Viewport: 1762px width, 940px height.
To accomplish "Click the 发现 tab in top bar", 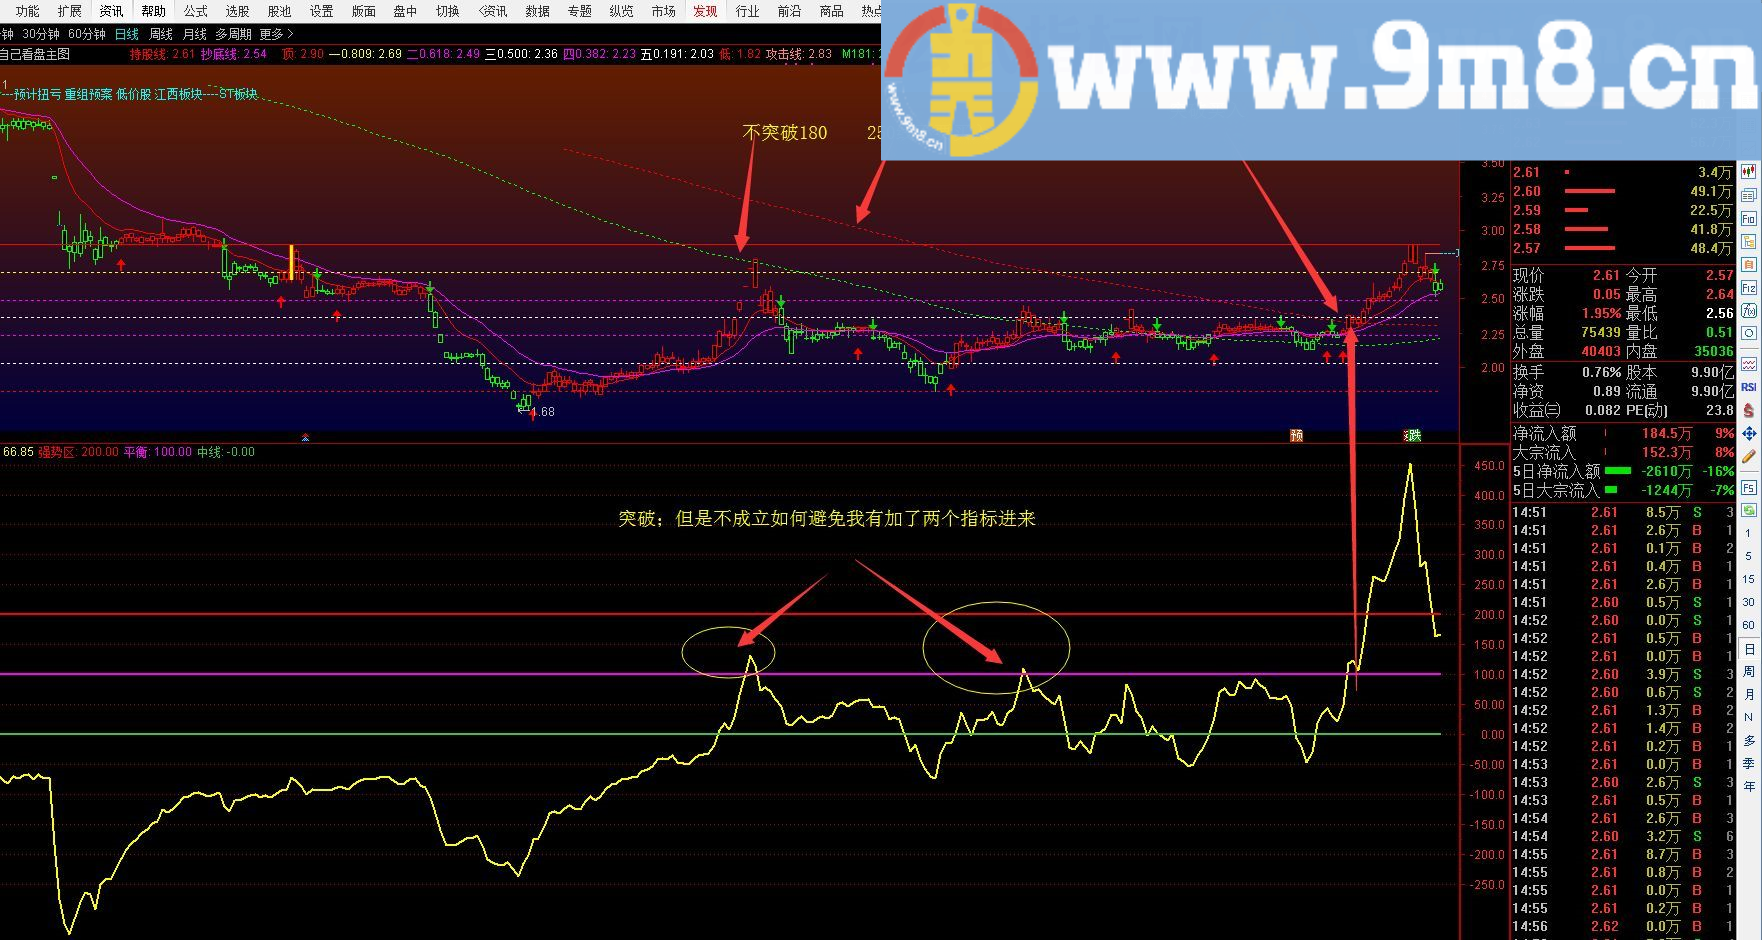I will (x=705, y=11).
